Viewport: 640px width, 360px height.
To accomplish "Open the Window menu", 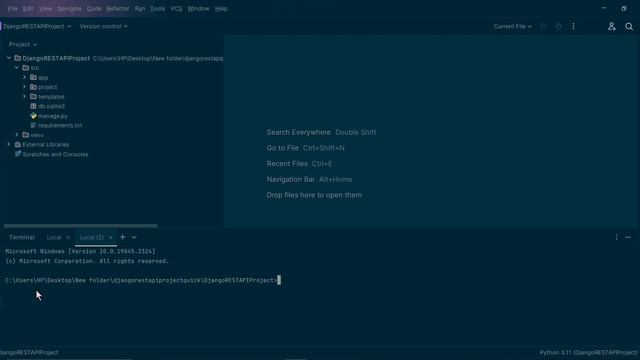I will (x=198, y=9).
